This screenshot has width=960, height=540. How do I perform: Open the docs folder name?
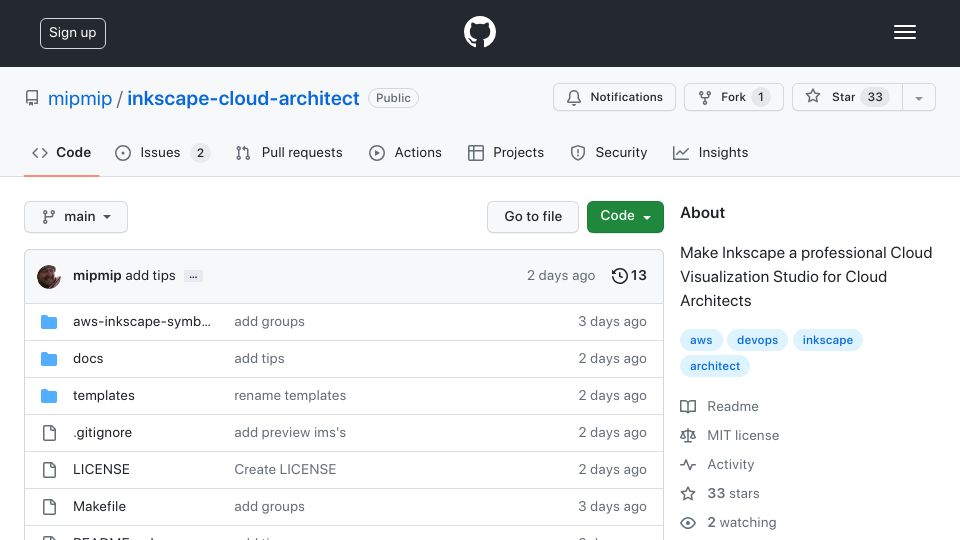(x=88, y=359)
